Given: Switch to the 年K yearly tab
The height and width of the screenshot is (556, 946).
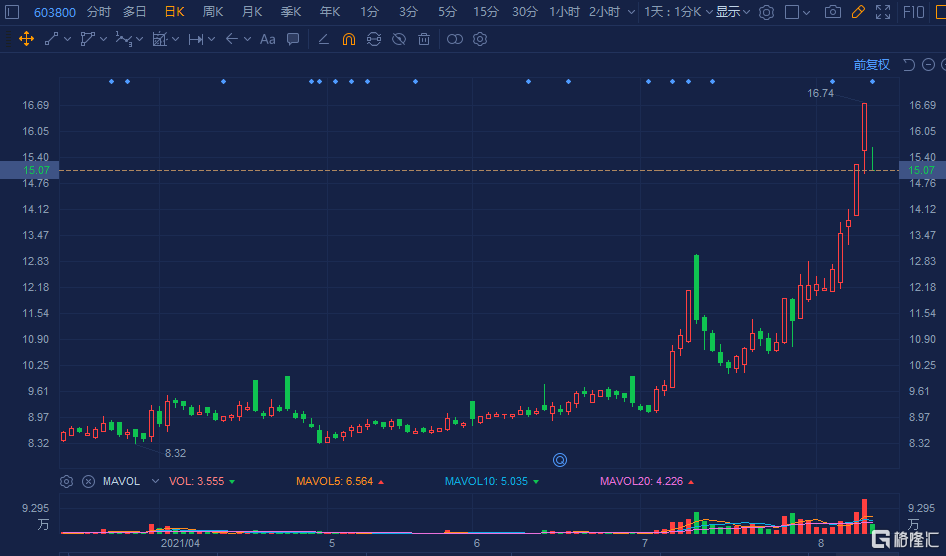Looking at the screenshot, I should 330,12.
